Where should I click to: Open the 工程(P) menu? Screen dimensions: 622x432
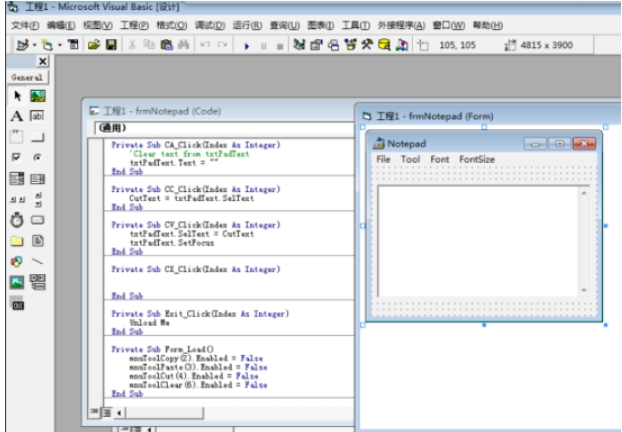(x=134, y=25)
